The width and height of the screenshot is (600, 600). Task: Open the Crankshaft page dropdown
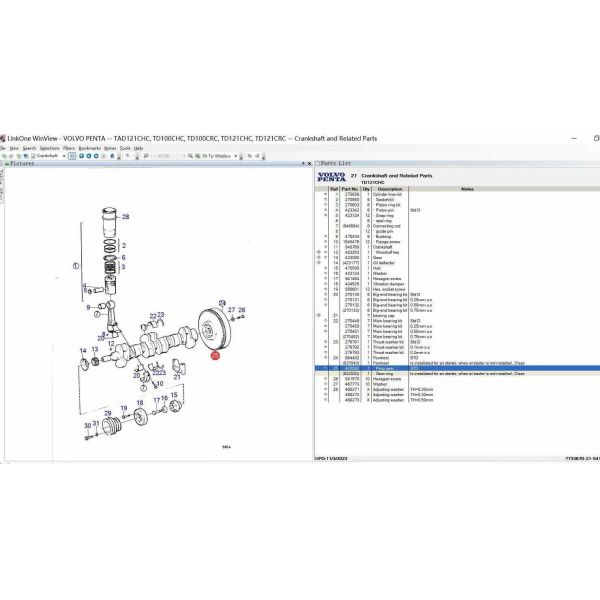64,156
